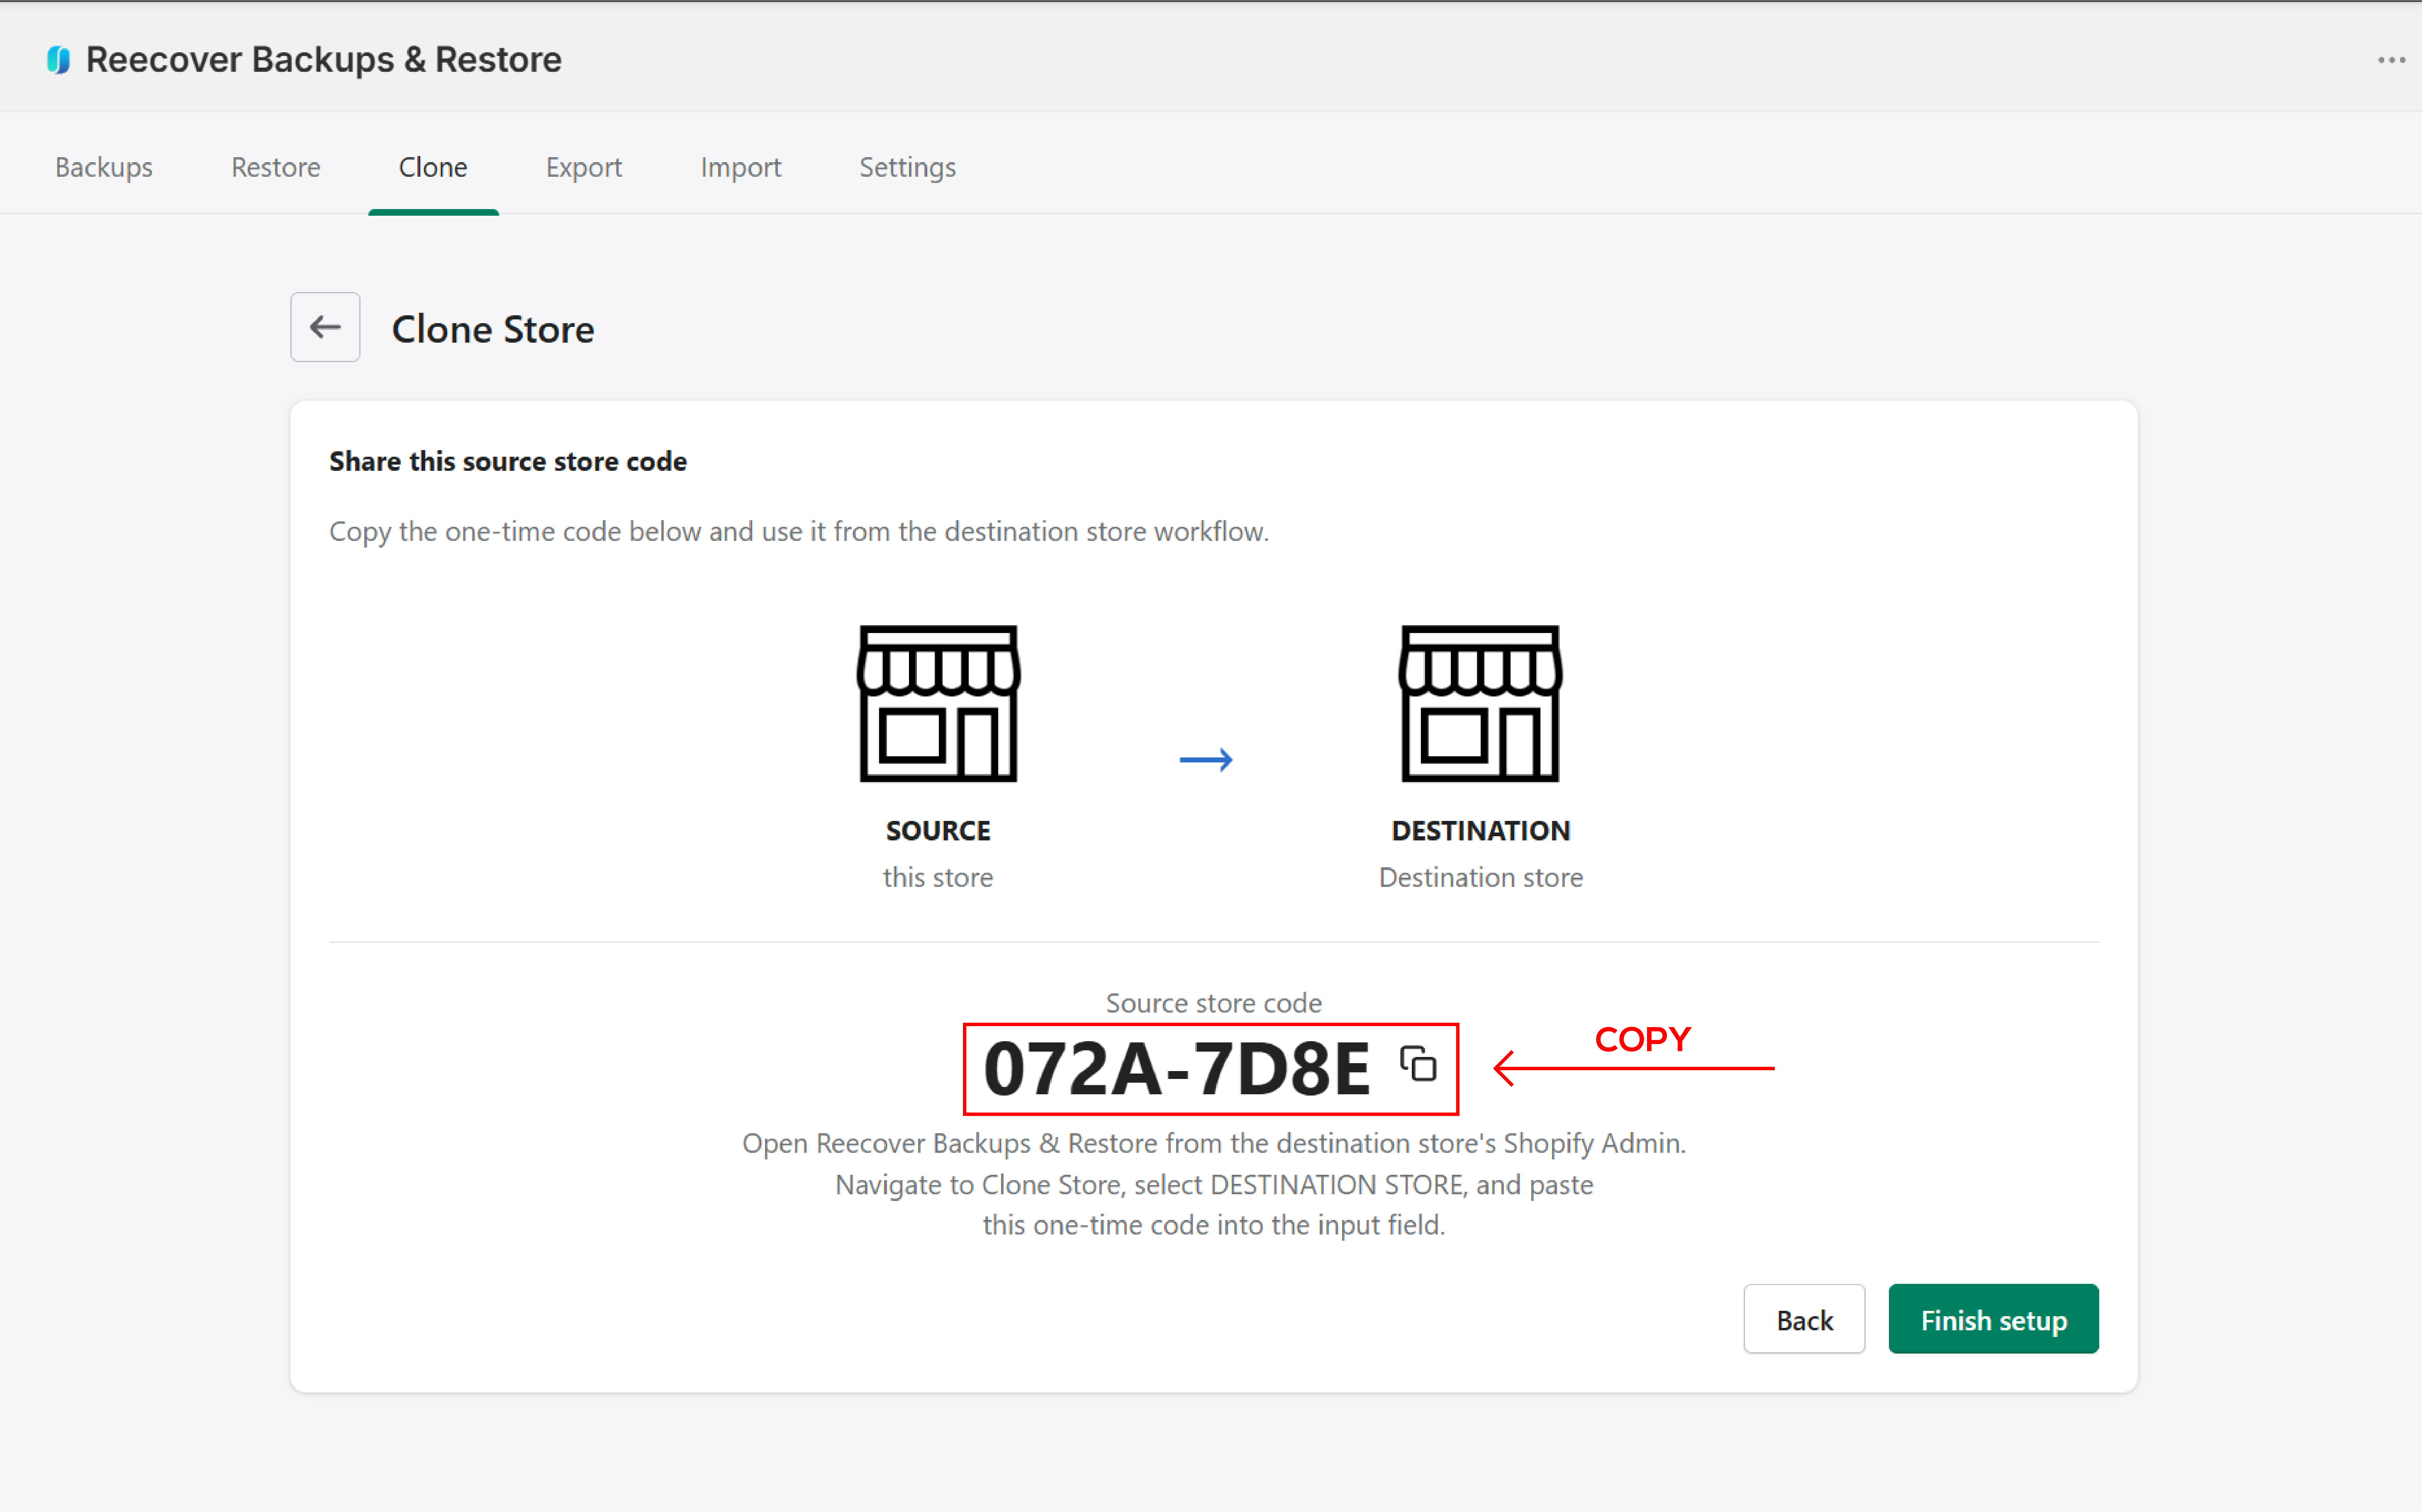Viewport: 2422px width, 1512px height.
Task: Click the SOURCE store icon
Action: (938, 703)
